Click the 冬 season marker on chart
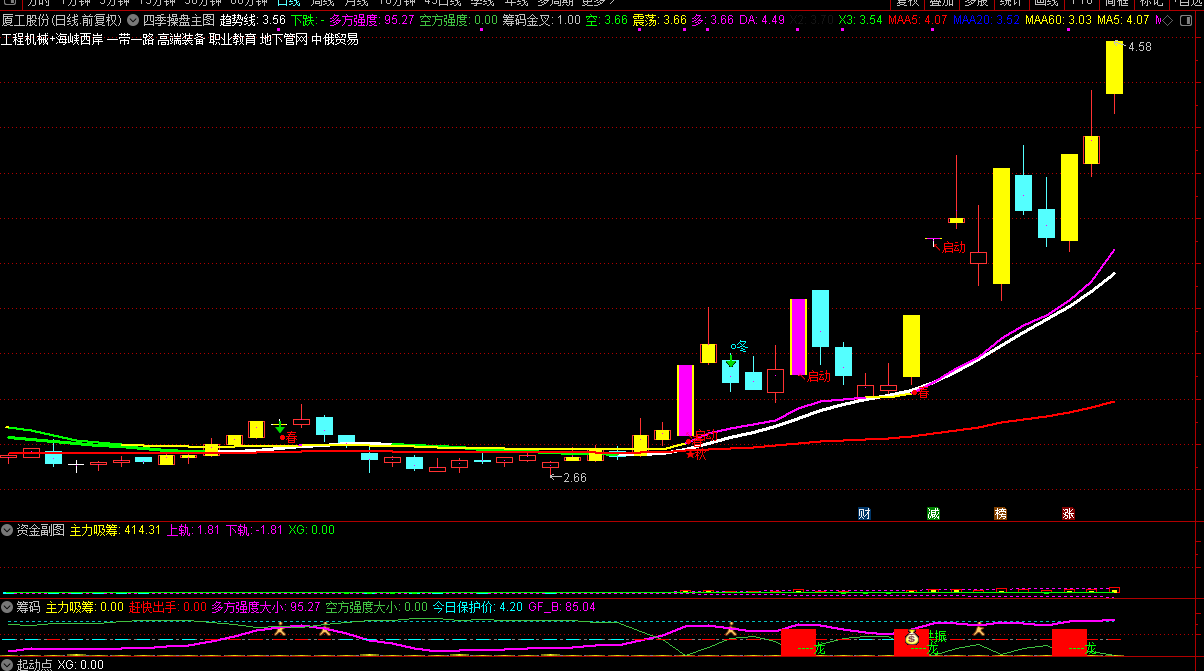The height and width of the screenshot is (671, 1204). coord(739,346)
